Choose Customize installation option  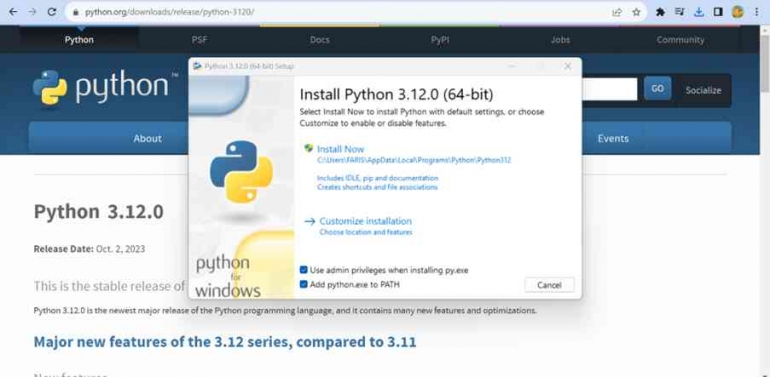click(x=366, y=221)
